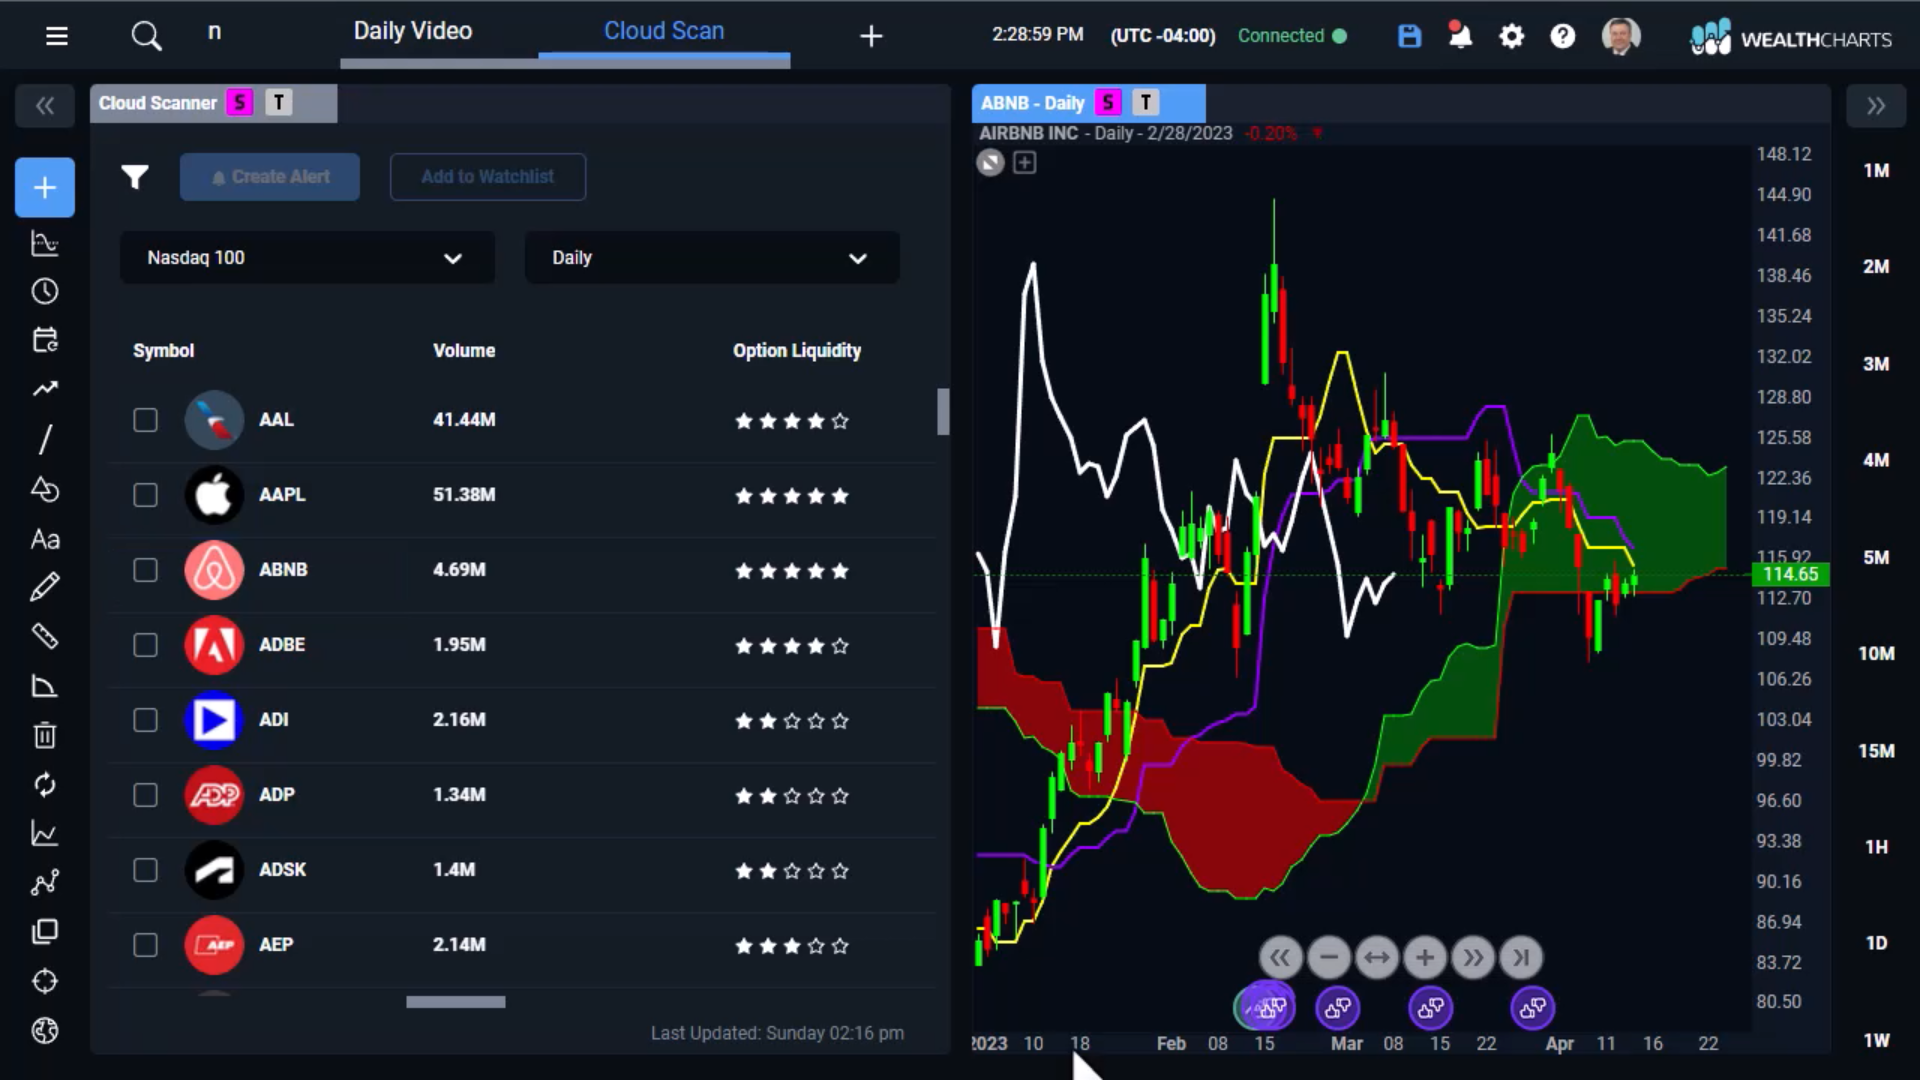Open the calendar sidebar icon
1920x1080 pixels.
[45, 340]
